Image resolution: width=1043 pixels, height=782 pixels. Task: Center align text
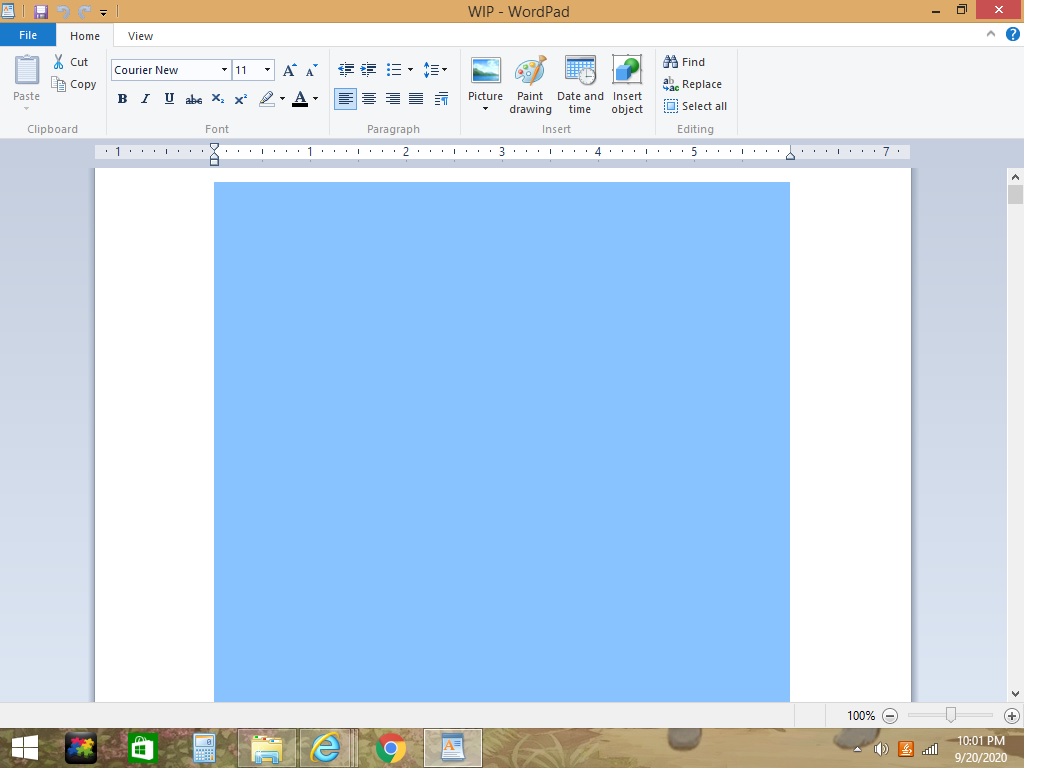369,100
